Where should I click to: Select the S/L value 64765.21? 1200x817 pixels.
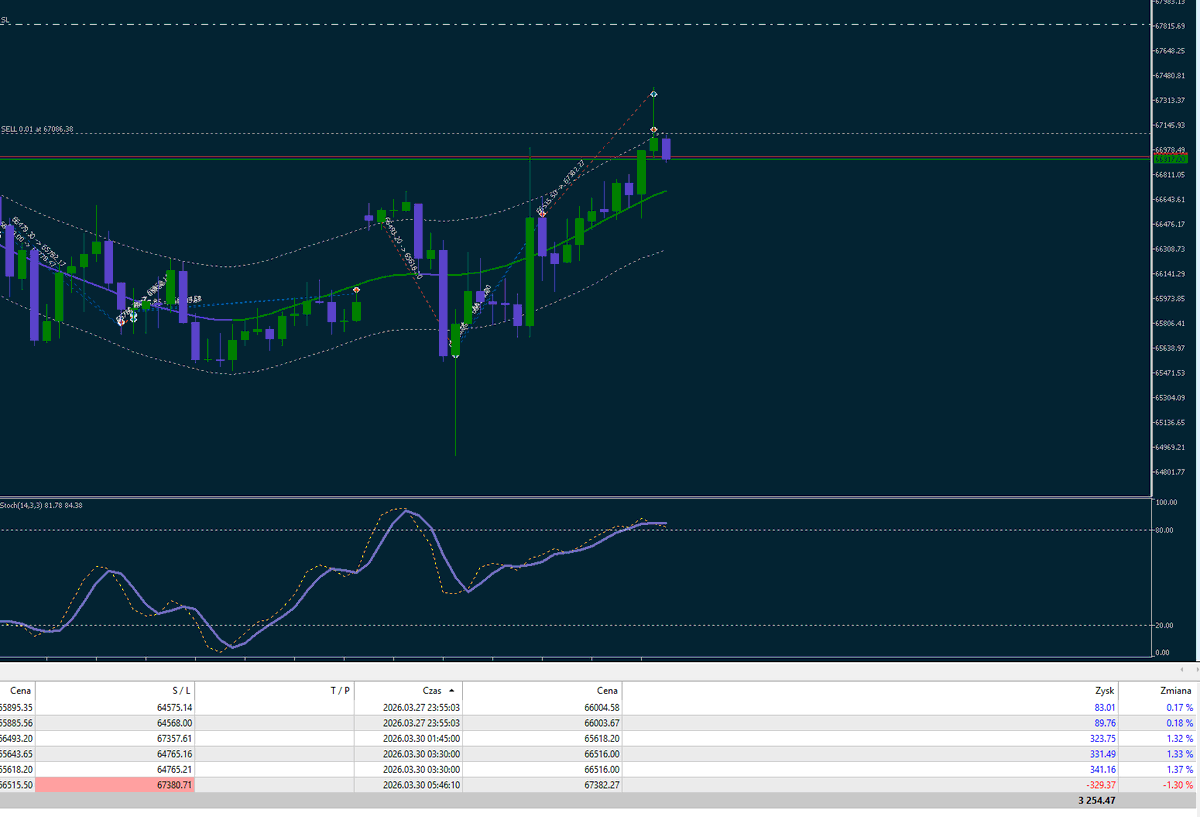174,769
